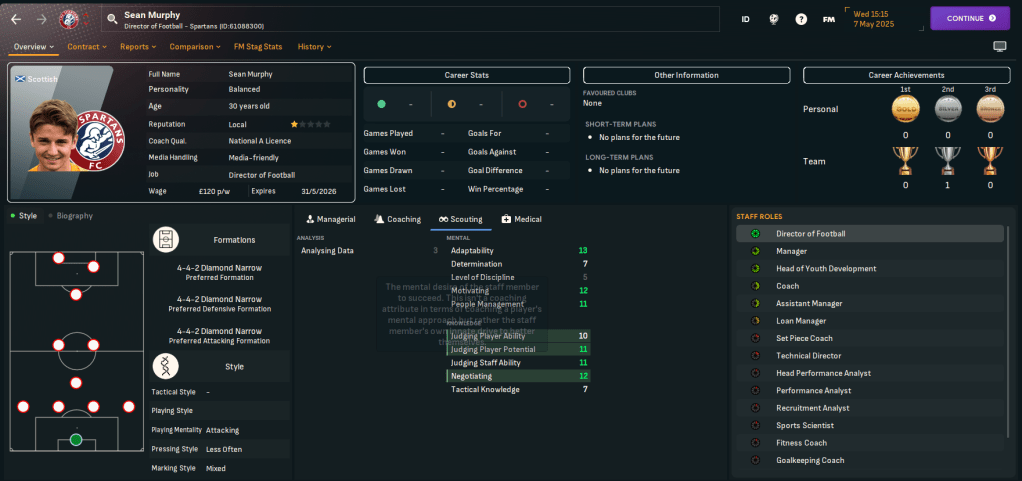The width and height of the screenshot is (1022, 481).
Task: Open the help question mark icon
Action: click(x=801, y=19)
